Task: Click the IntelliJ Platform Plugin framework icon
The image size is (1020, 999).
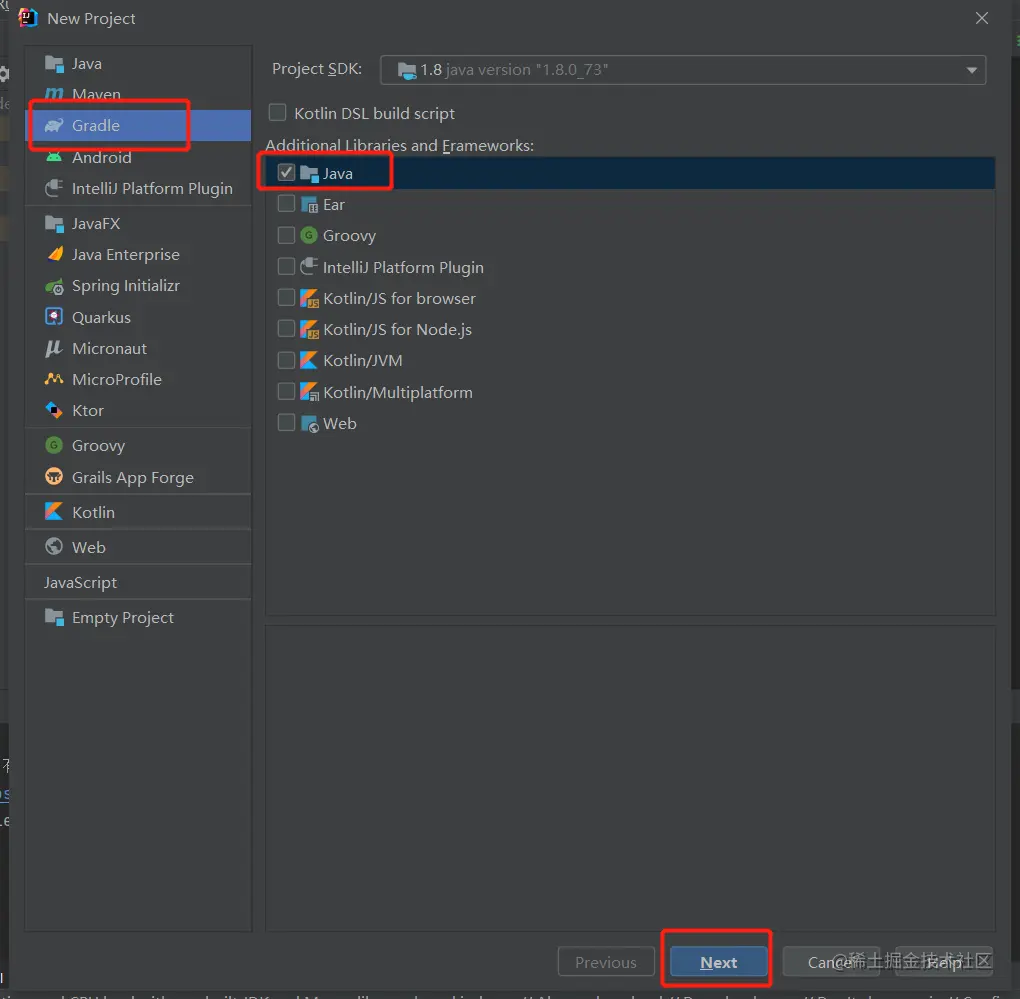Action: (x=310, y=267)
